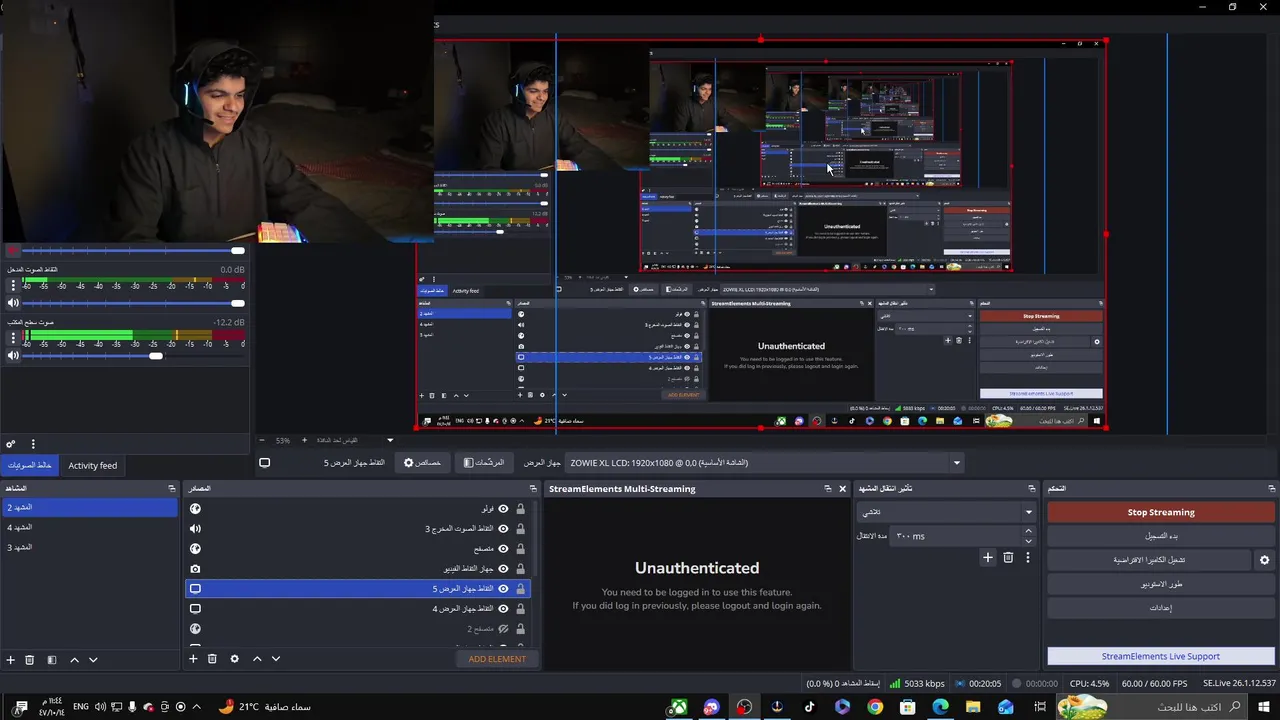Move the selected source up in the list

click(257, 659)
